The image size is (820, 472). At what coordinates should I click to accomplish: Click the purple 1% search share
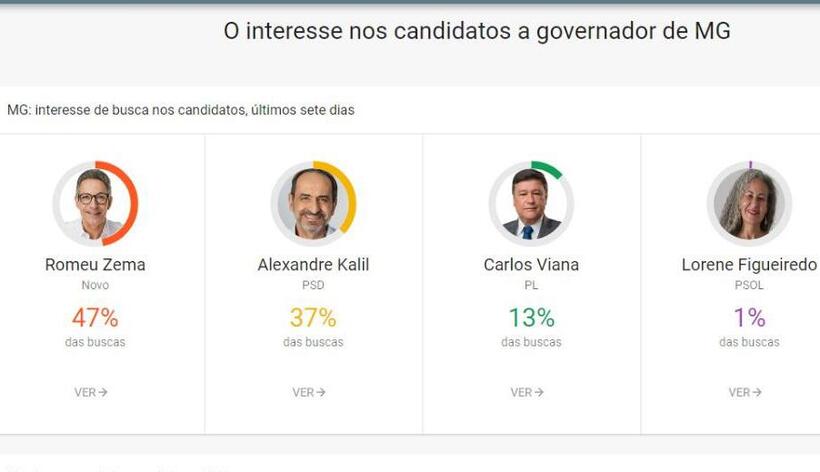[x=749, y=317]
